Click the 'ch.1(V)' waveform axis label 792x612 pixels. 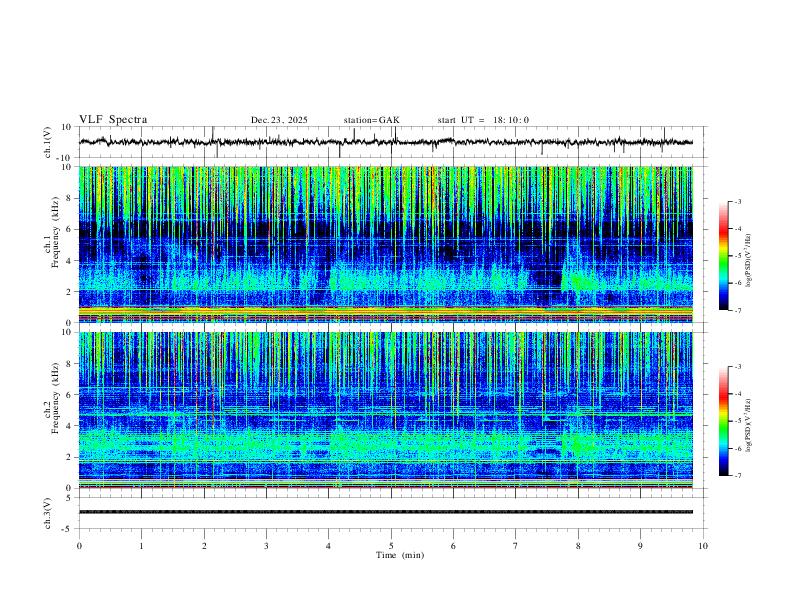point(48,143)
